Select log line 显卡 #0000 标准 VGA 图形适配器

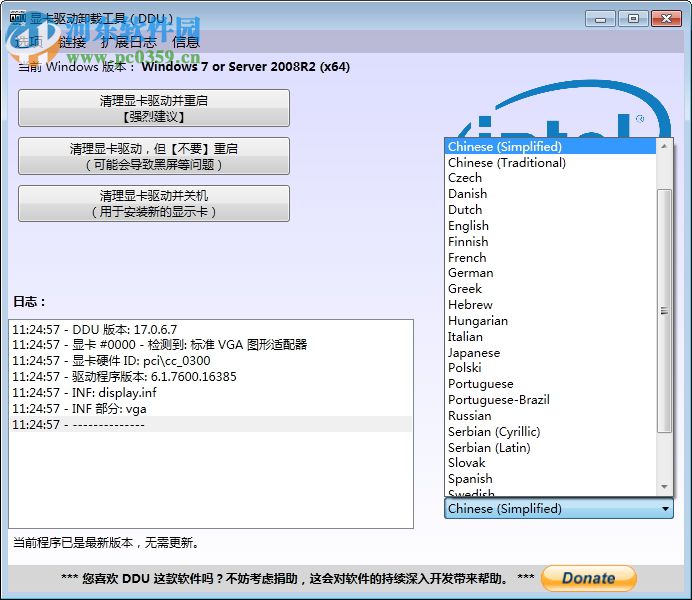(x=212, y=345)
